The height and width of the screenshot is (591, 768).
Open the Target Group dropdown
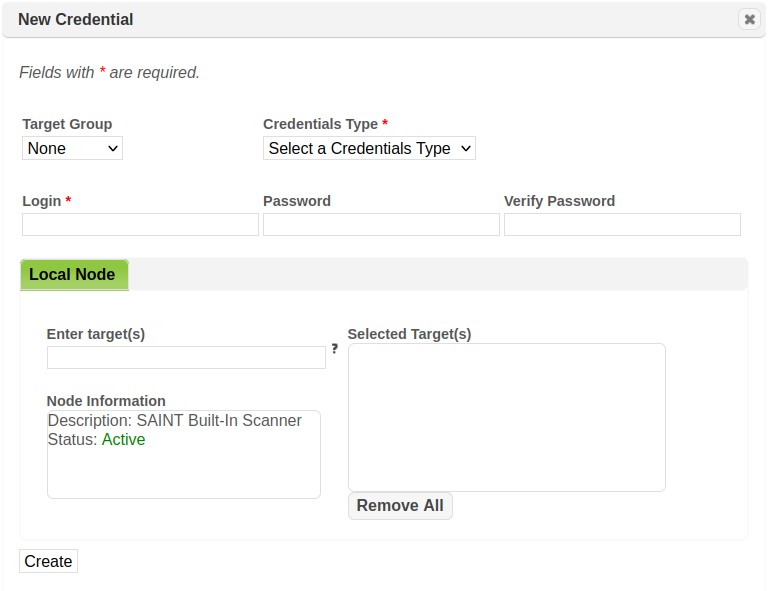pos(72,148)
